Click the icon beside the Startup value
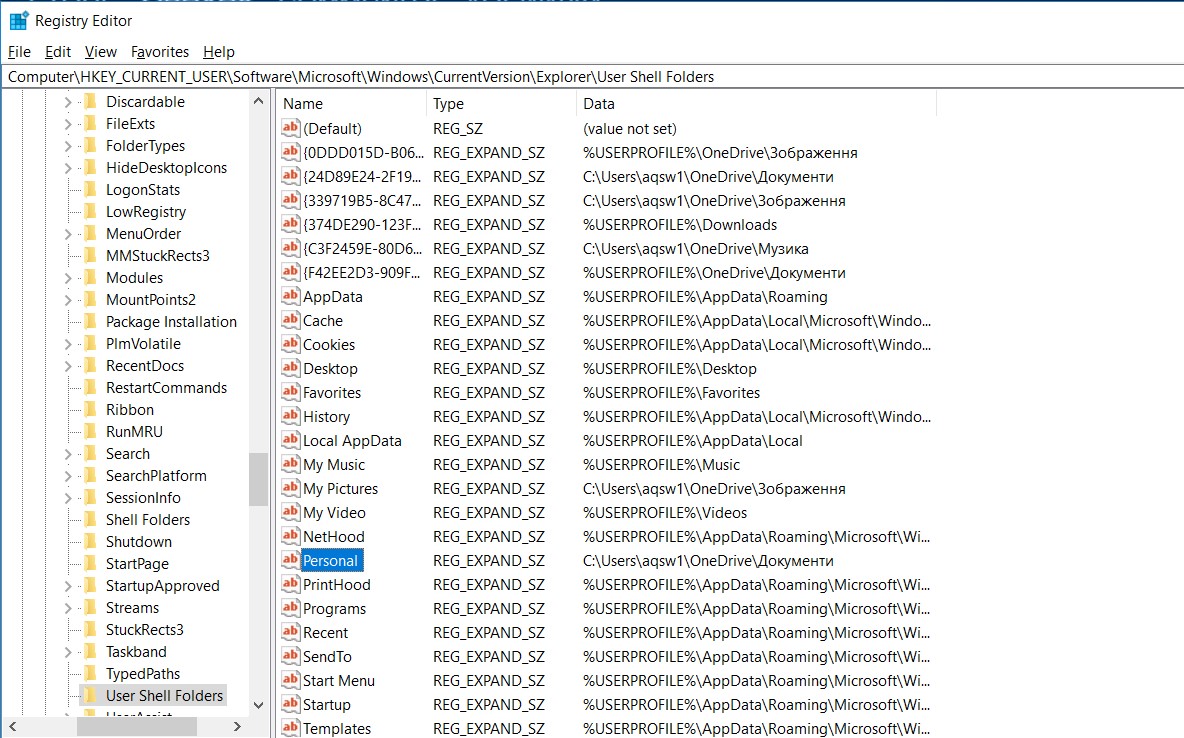The image size is (1184, 738). pyautogui.click(x=291, y=704)
